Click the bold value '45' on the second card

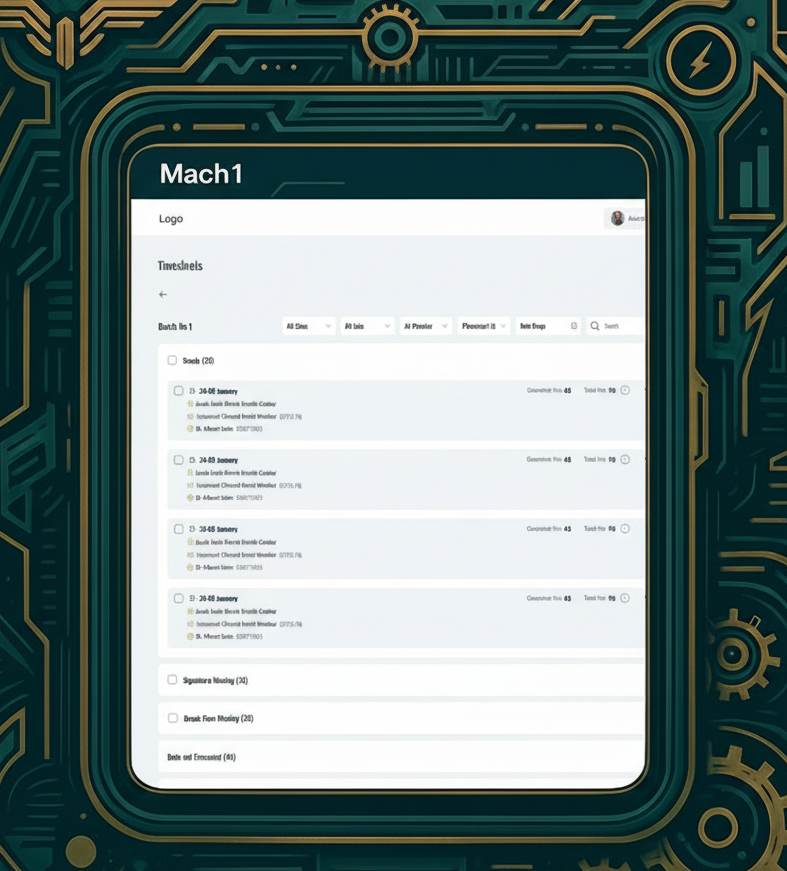click(567, 460)
